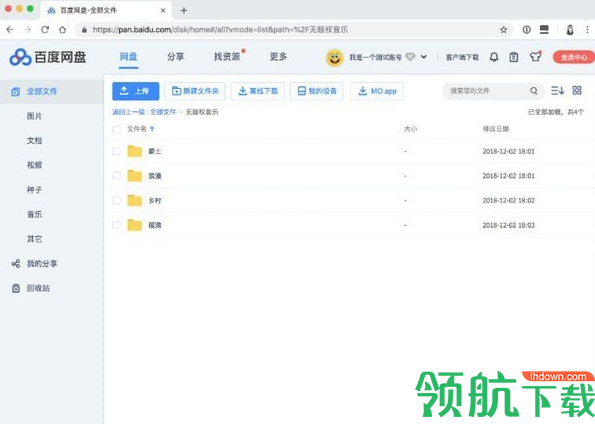This screenshot has height=424, width=595.
Task: Check the box for 浪漫 folder
Action: [x=116, y=176]
